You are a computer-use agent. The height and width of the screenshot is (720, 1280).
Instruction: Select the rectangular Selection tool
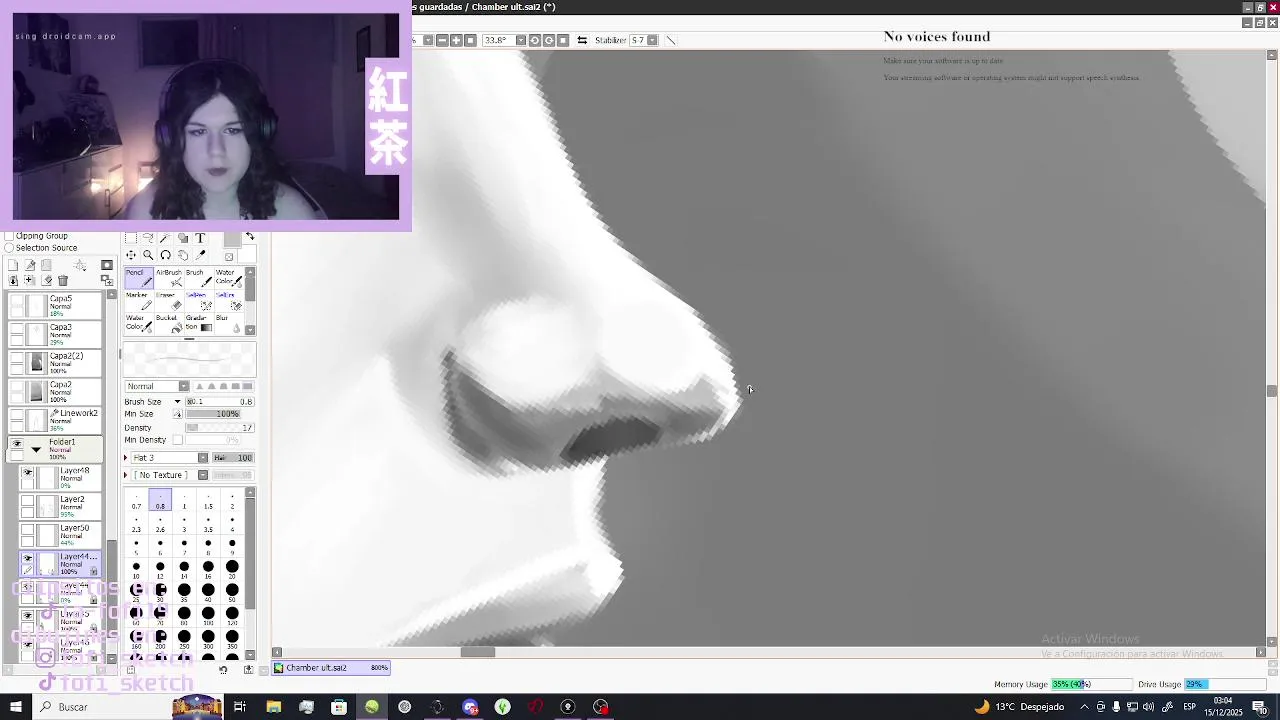pos(131,238)
